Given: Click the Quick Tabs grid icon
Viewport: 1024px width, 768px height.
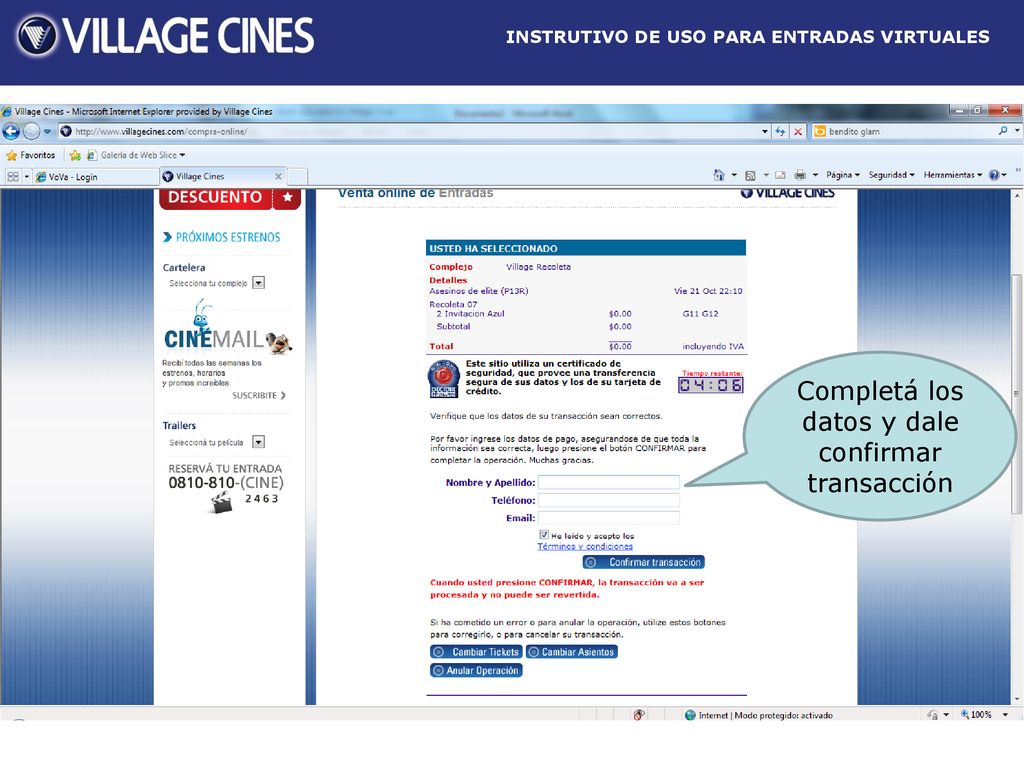Looking at the screenshot, I should point(13,176).
